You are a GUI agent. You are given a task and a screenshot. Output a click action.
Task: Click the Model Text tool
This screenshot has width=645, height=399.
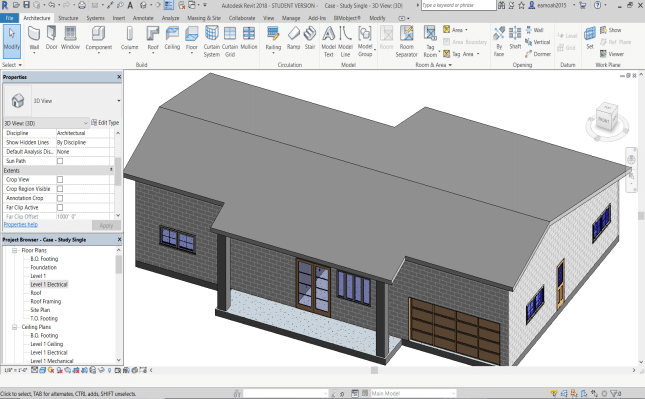[x=328, y=41]
